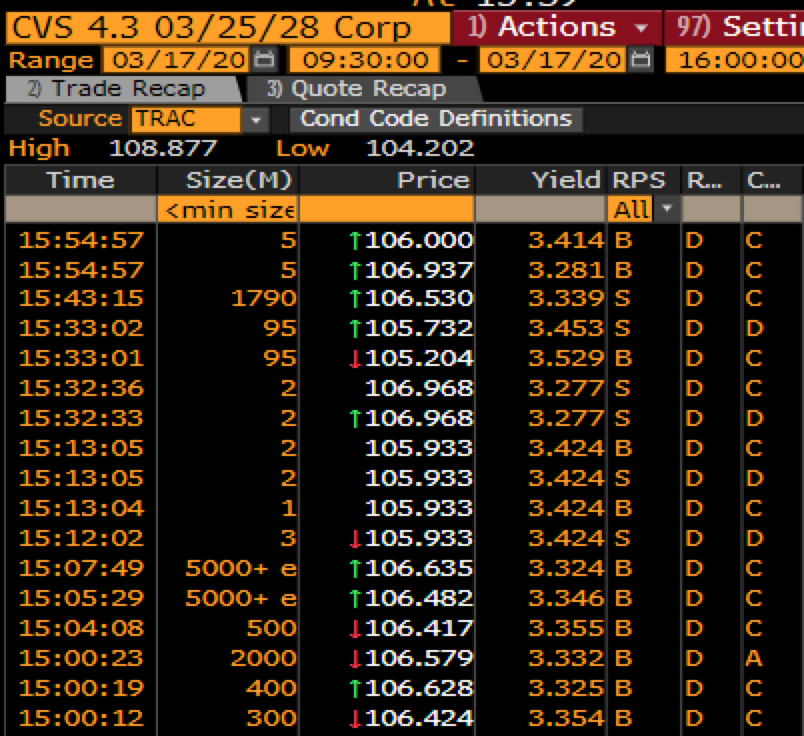
Task: Switch to the Quote Recap tab
Action: tap(363, 89)
